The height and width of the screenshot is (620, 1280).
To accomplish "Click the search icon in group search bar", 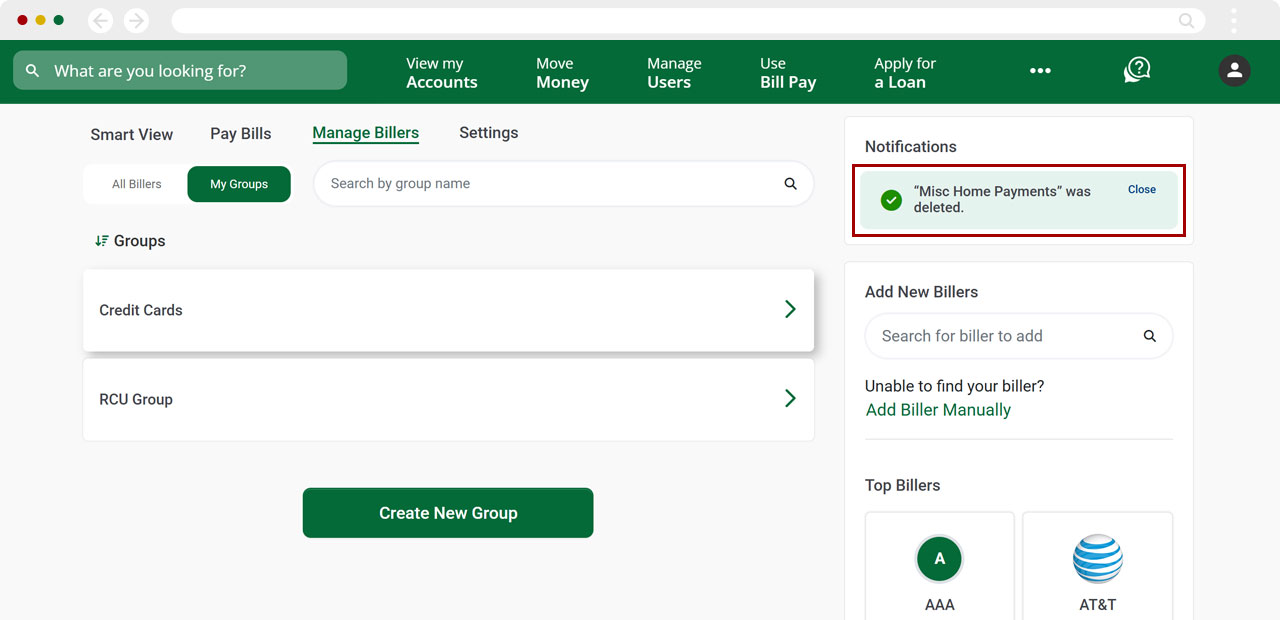I will coord(790,183).
